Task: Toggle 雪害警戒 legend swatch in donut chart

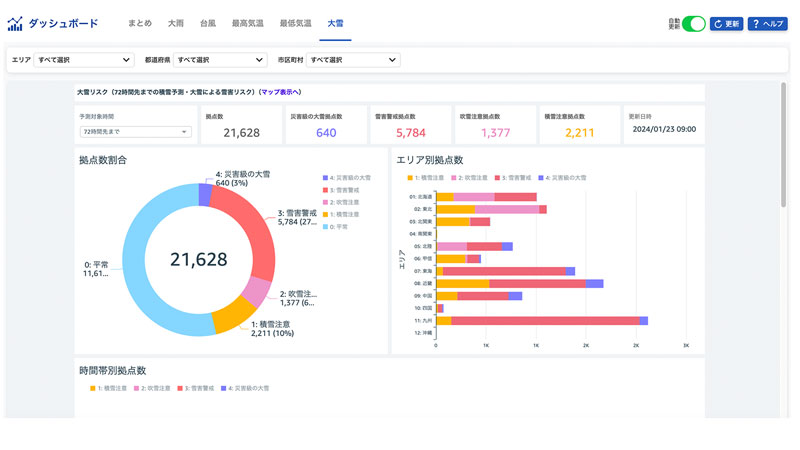Action: tap(326, 191)
